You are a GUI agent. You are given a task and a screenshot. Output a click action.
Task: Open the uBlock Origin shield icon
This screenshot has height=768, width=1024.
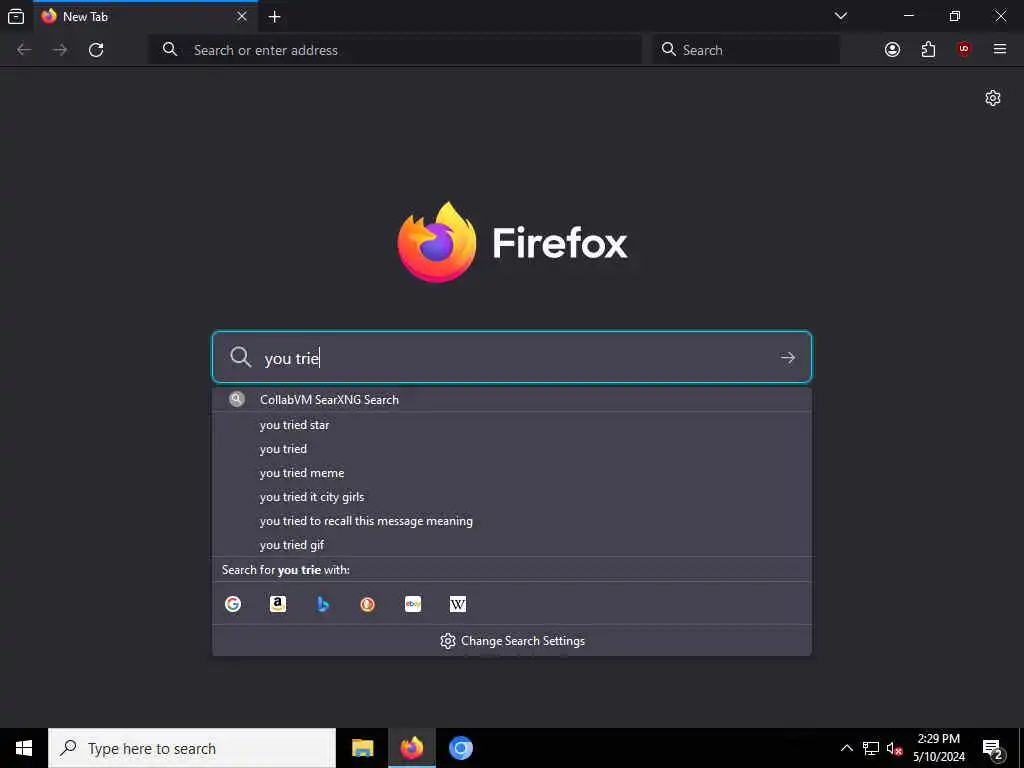[964, 50]
